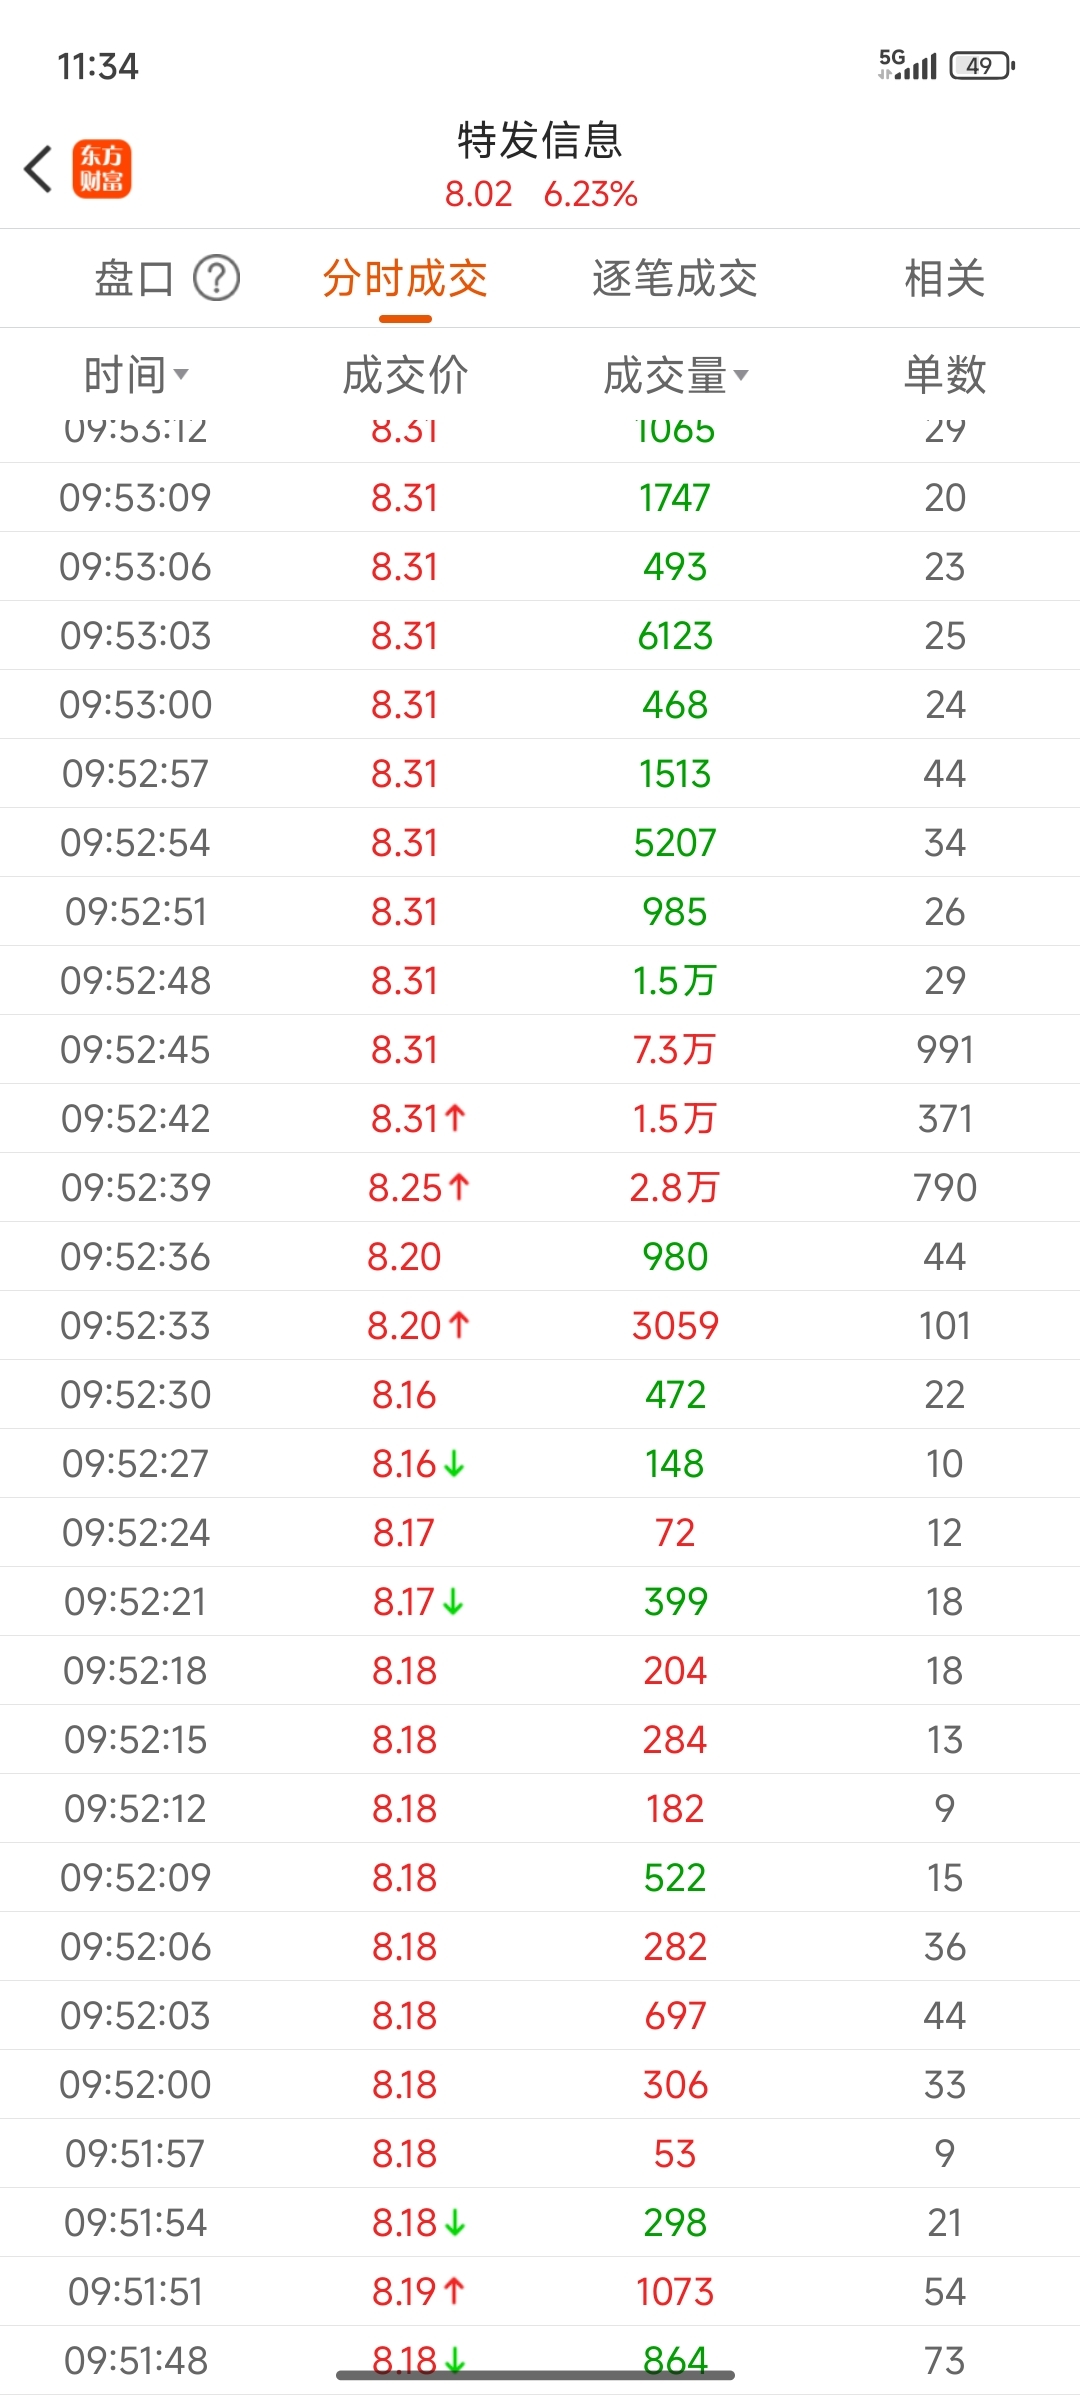Tap the 成交价 column header

[x=405, y=375]
